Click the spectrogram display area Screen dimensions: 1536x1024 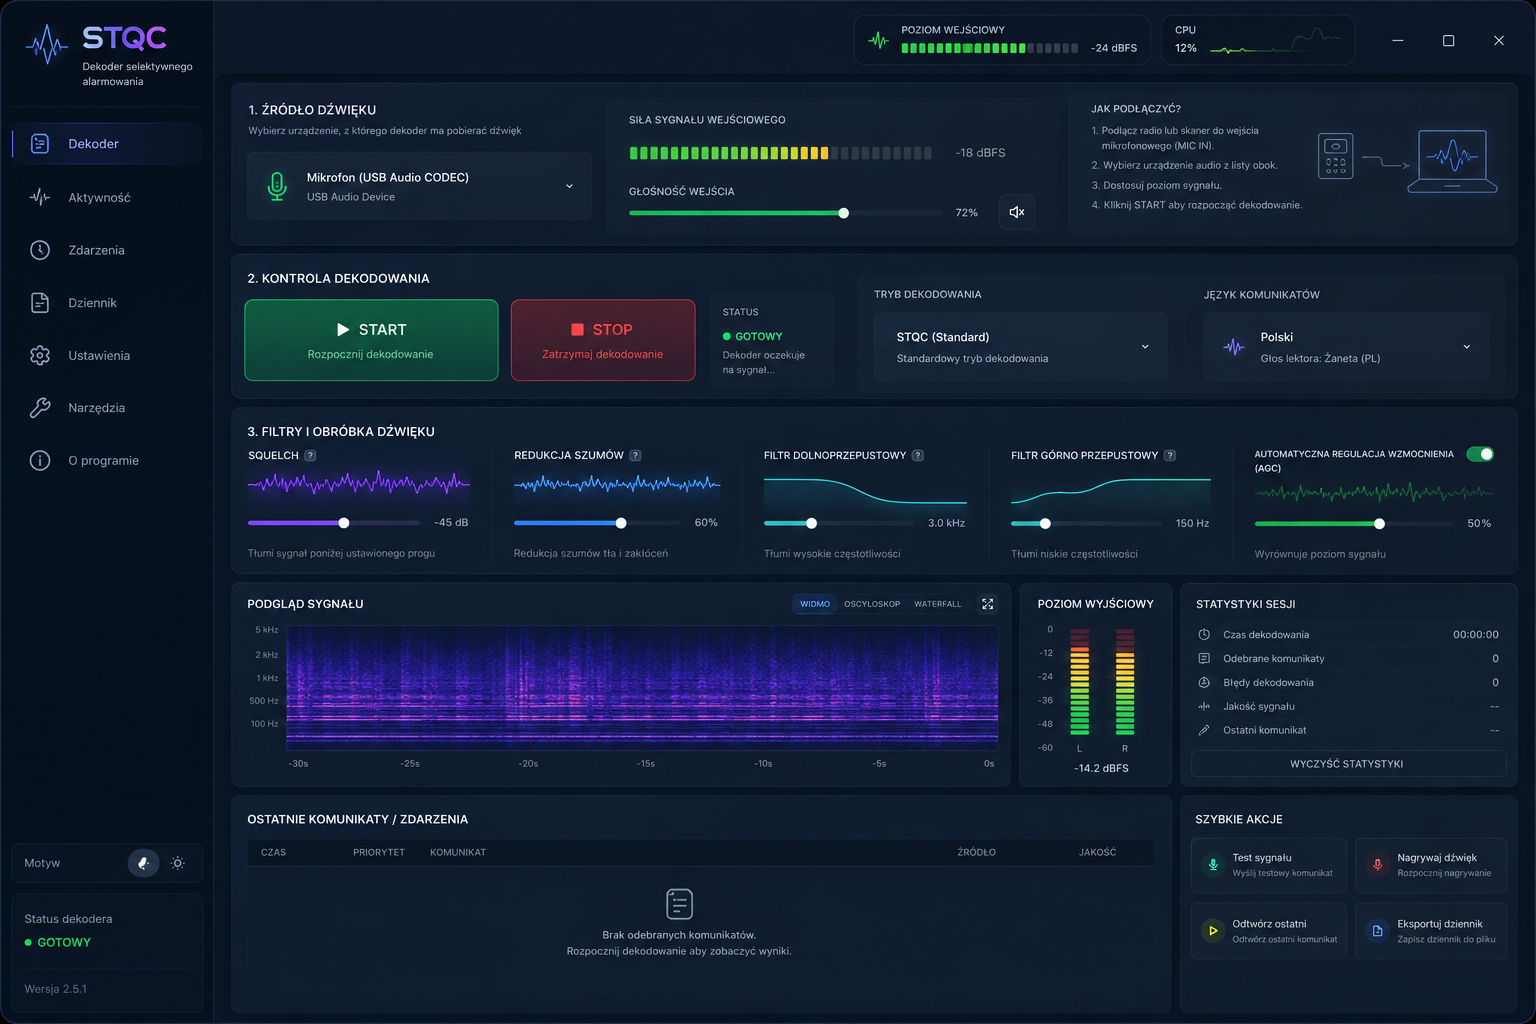[x=642, y=688]
